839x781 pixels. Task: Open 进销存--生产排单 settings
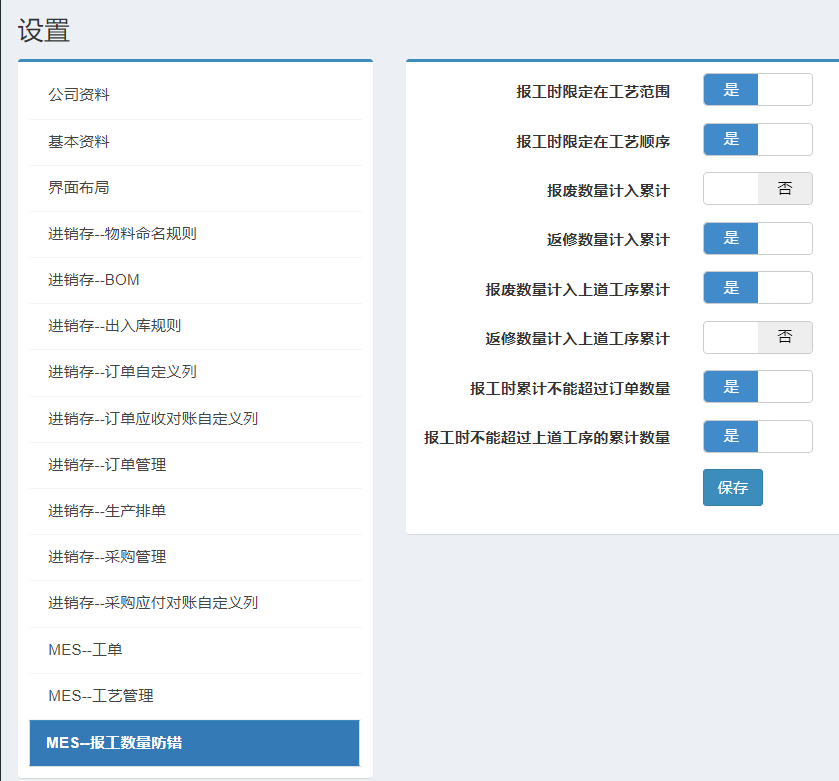[107, 511]
